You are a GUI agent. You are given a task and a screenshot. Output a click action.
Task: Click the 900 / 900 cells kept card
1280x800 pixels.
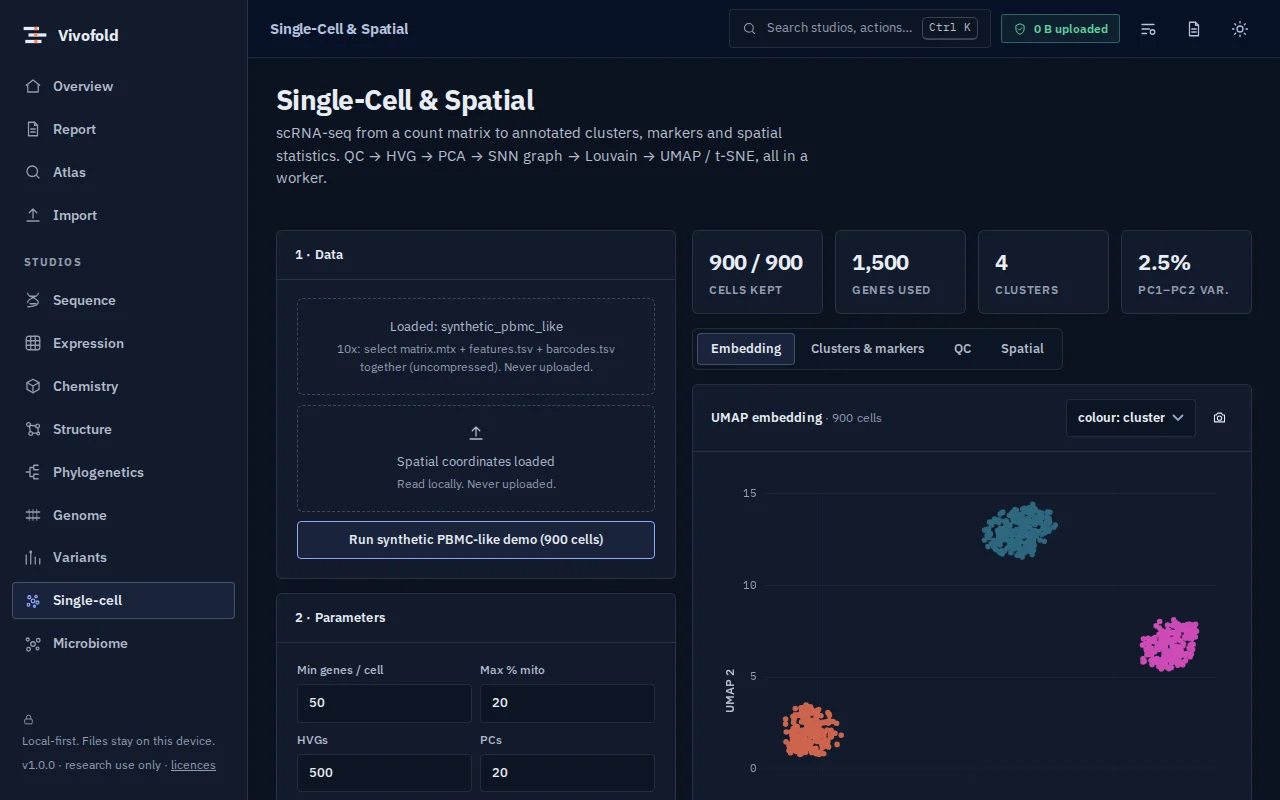pos(757,272)
